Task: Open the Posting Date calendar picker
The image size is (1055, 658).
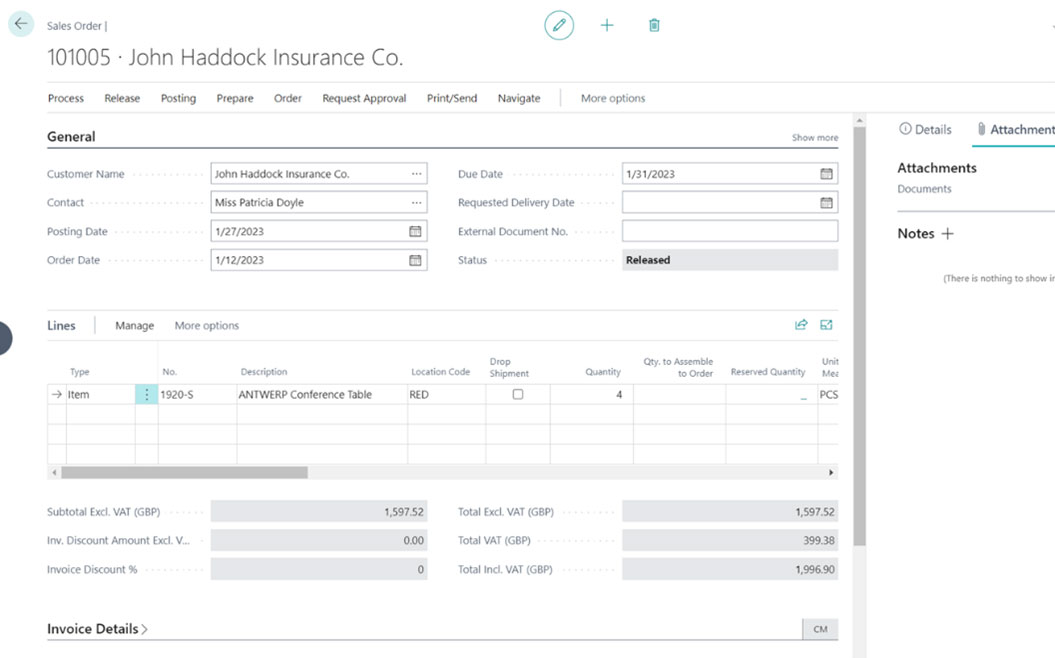Action: coord(415,231)
